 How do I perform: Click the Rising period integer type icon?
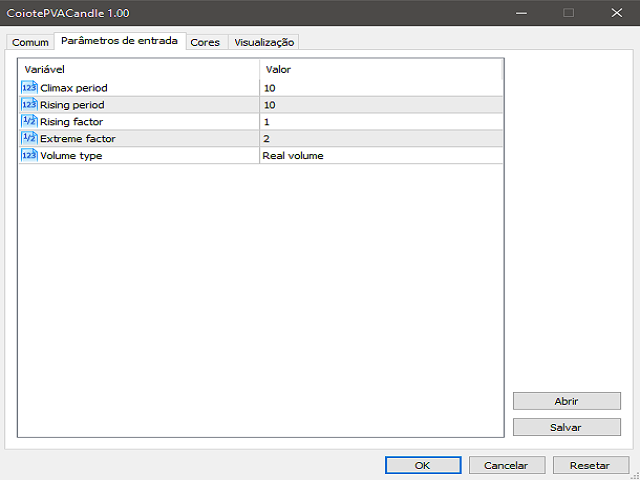coord(28,105)
